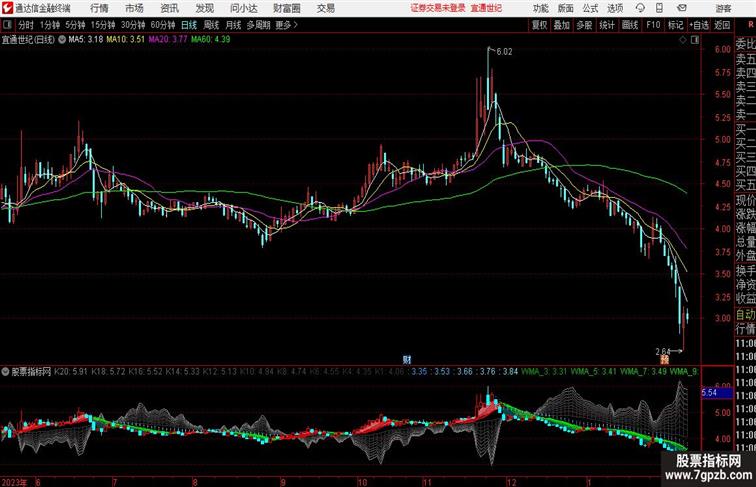Switch to 分时 chart period
This screenshot has width=756, height=487.
click(26, 25)
